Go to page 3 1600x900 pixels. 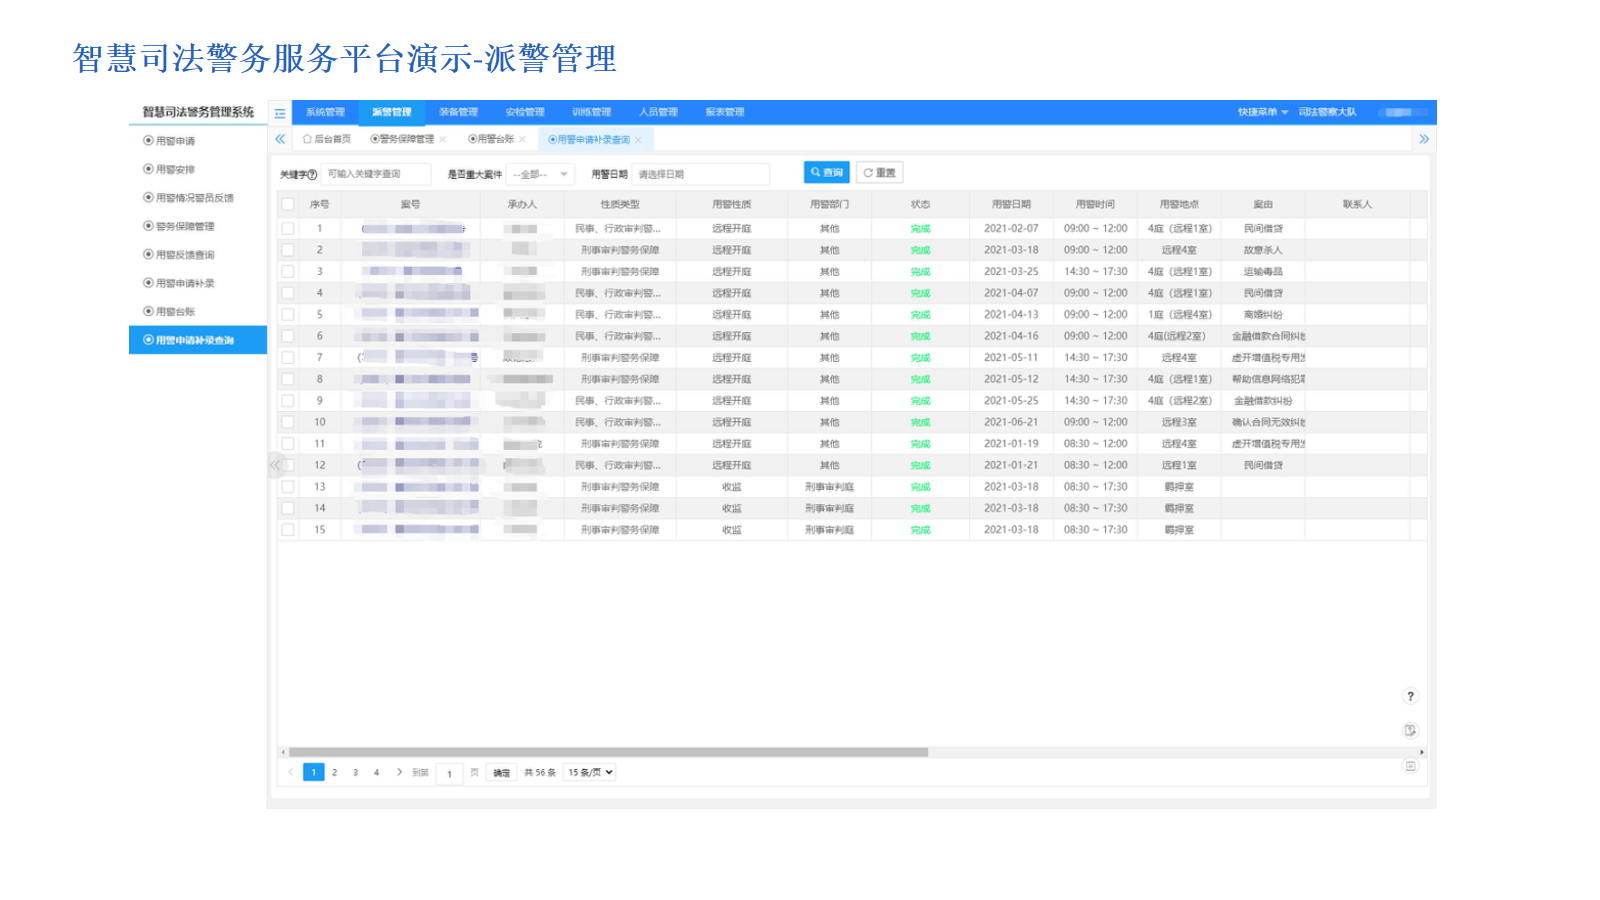coord(355,772)
